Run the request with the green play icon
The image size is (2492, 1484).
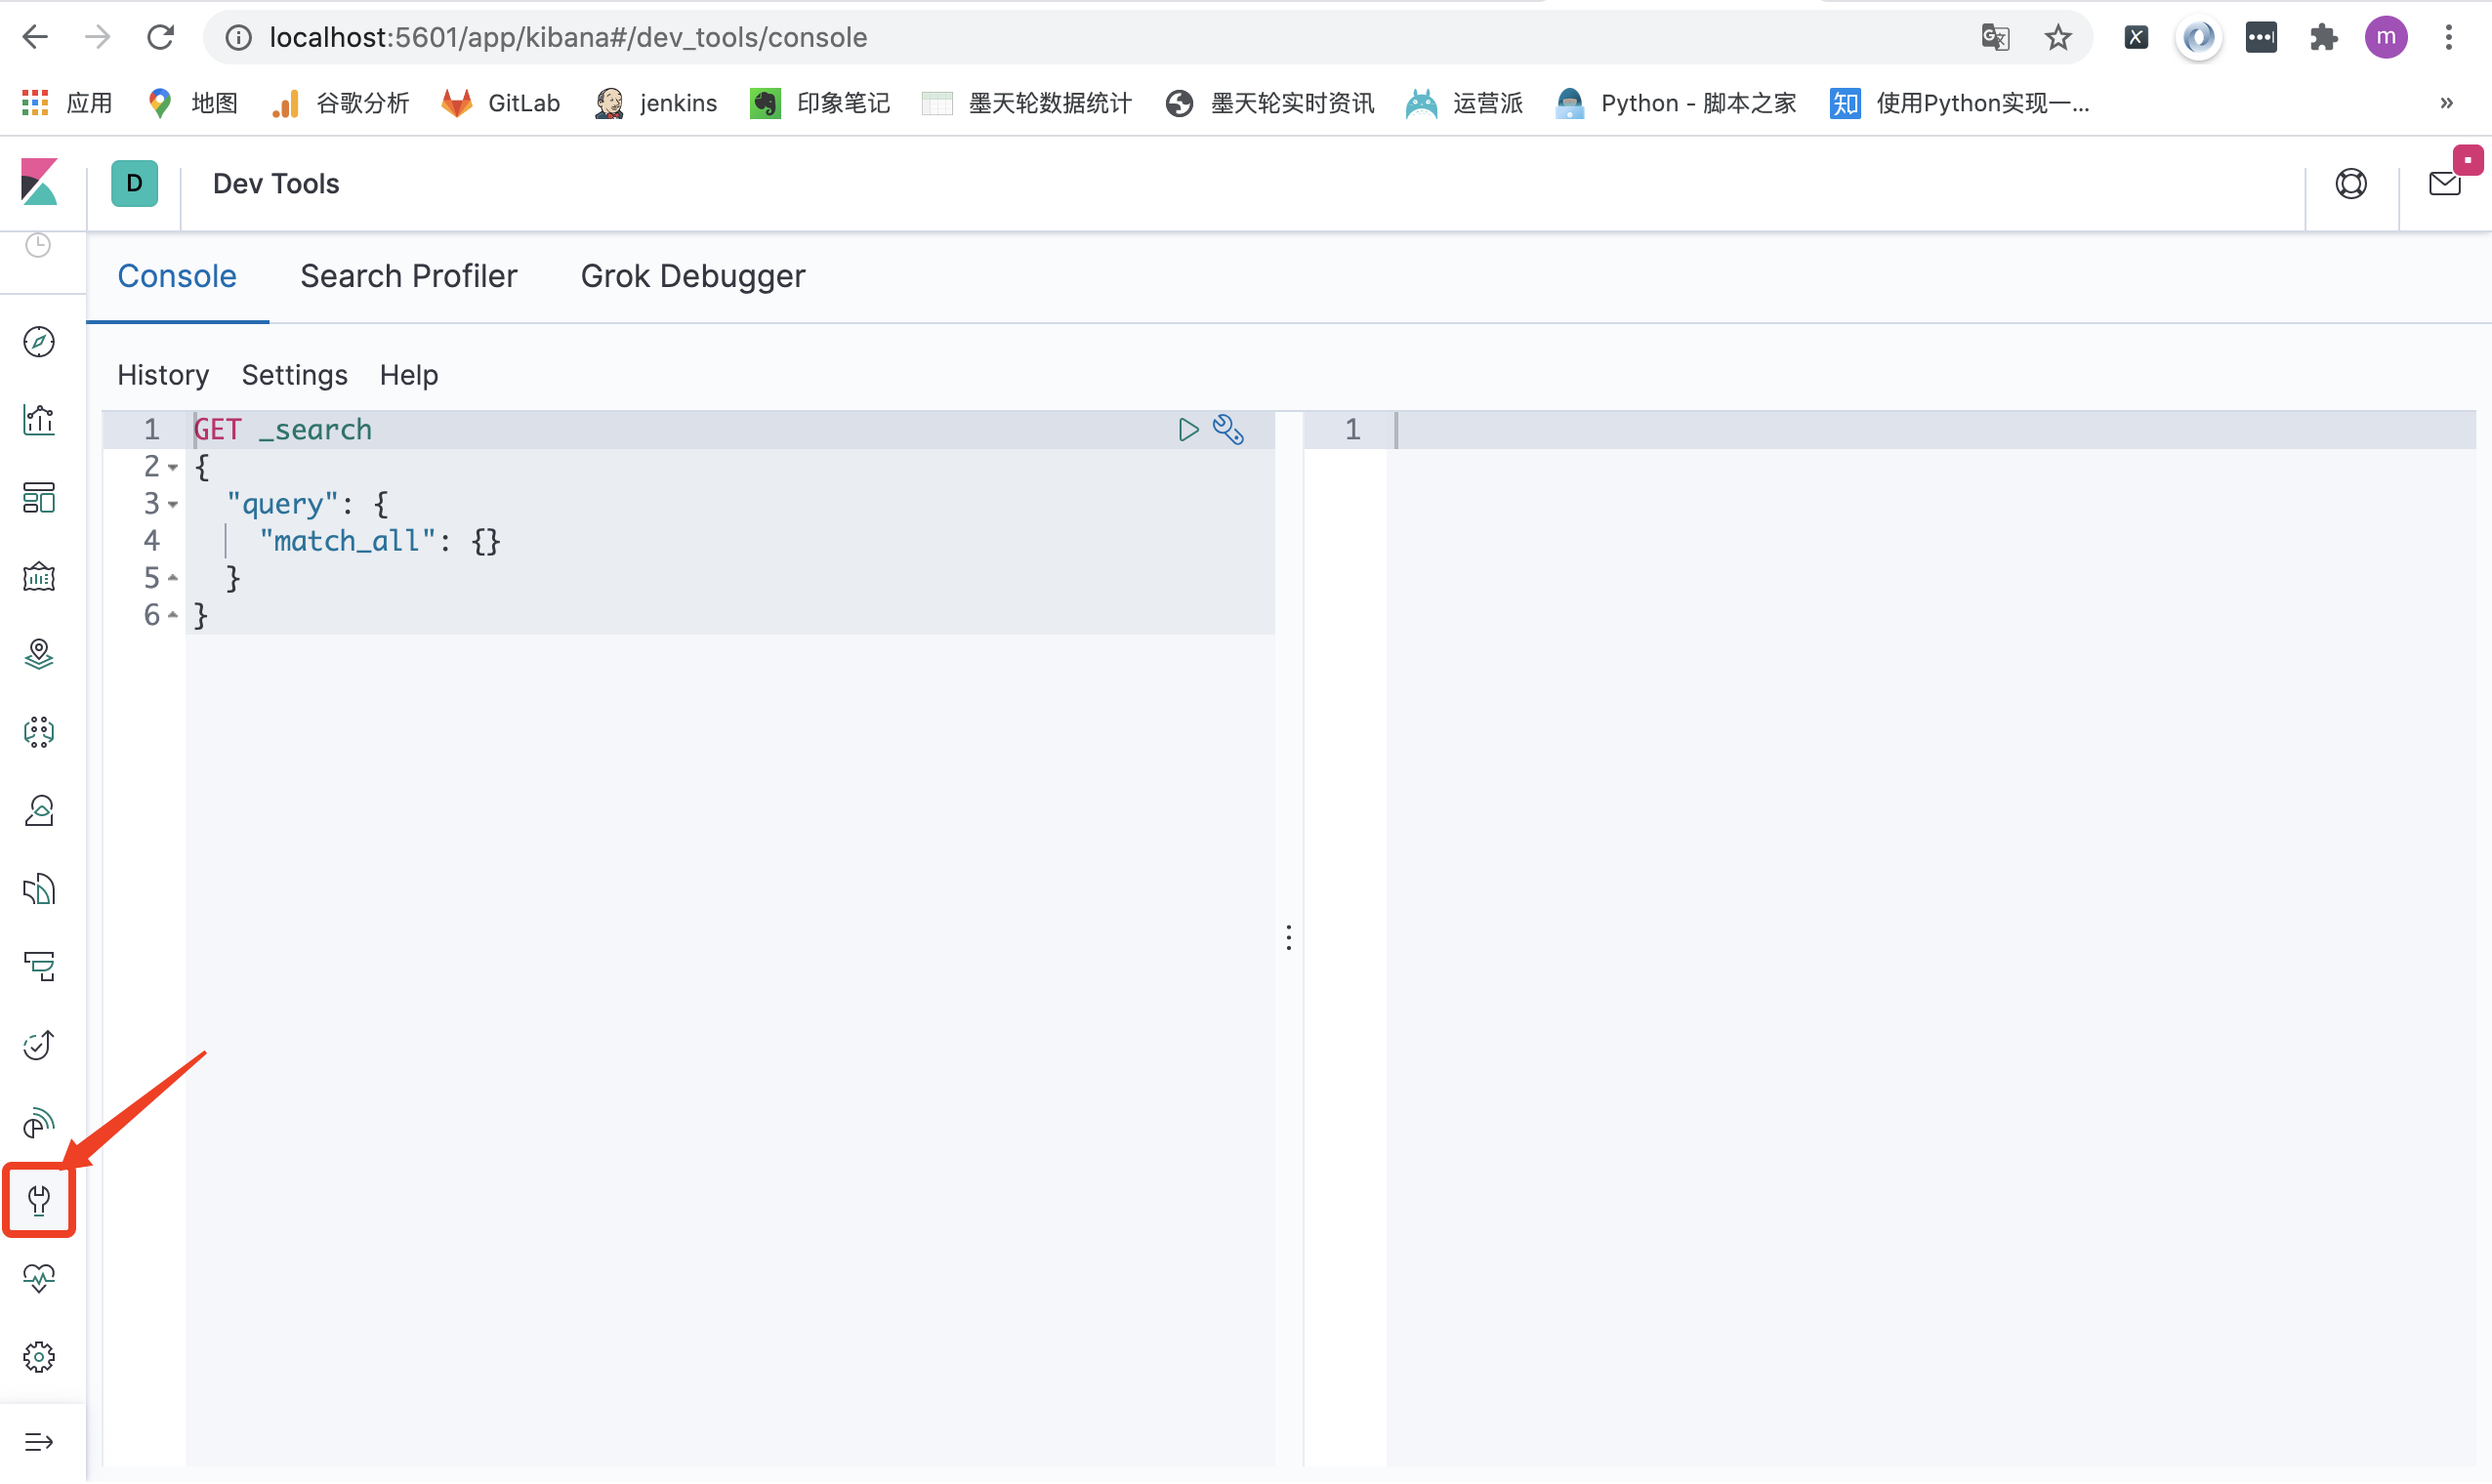[1188, 429]
